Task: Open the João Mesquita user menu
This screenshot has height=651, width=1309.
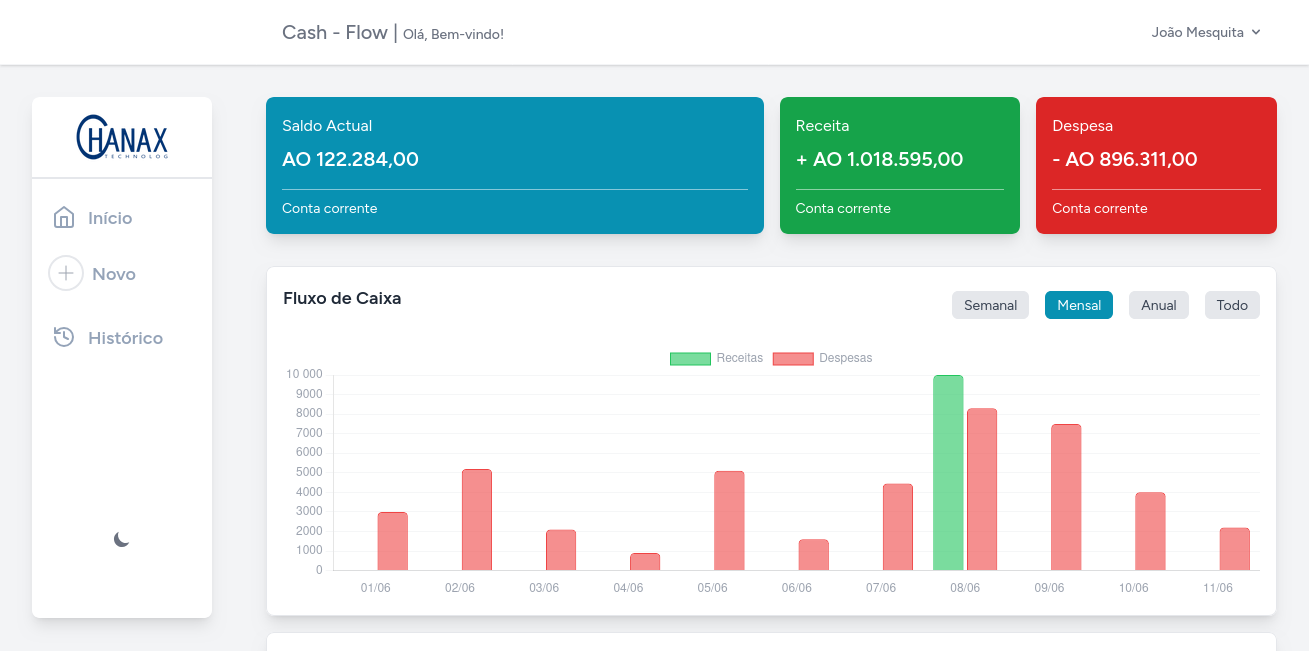Action: tap(1206, 32)
